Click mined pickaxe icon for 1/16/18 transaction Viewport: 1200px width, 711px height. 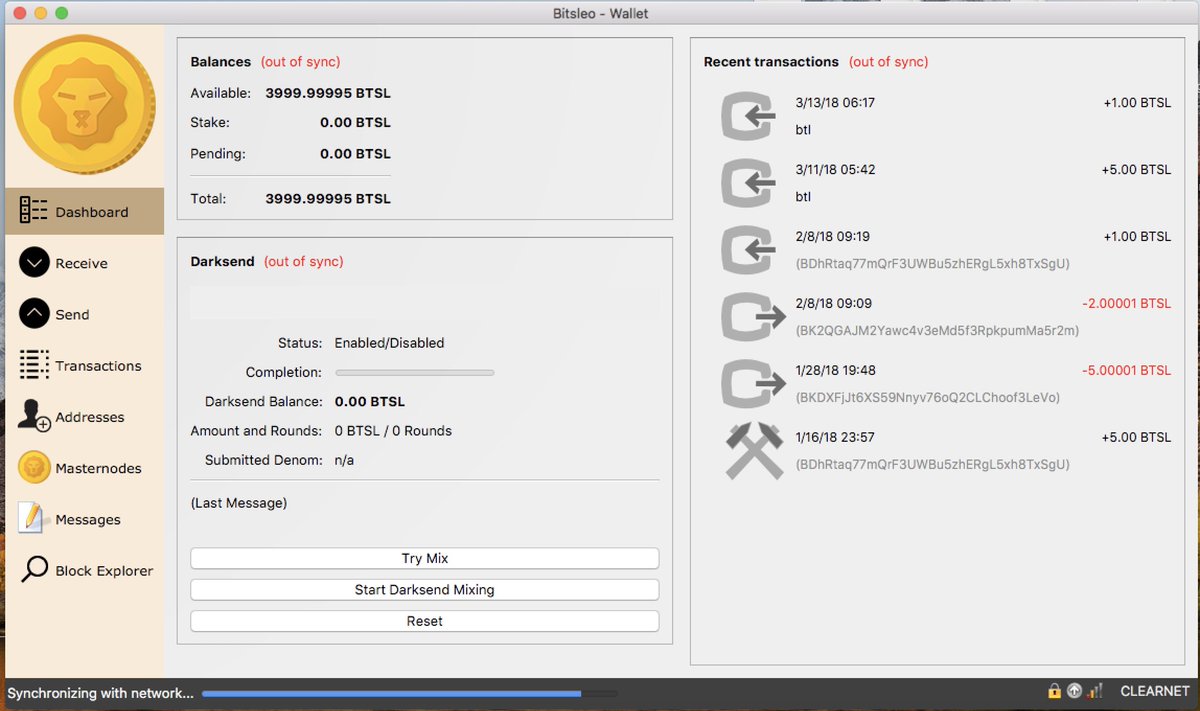[x=752, y=451]
